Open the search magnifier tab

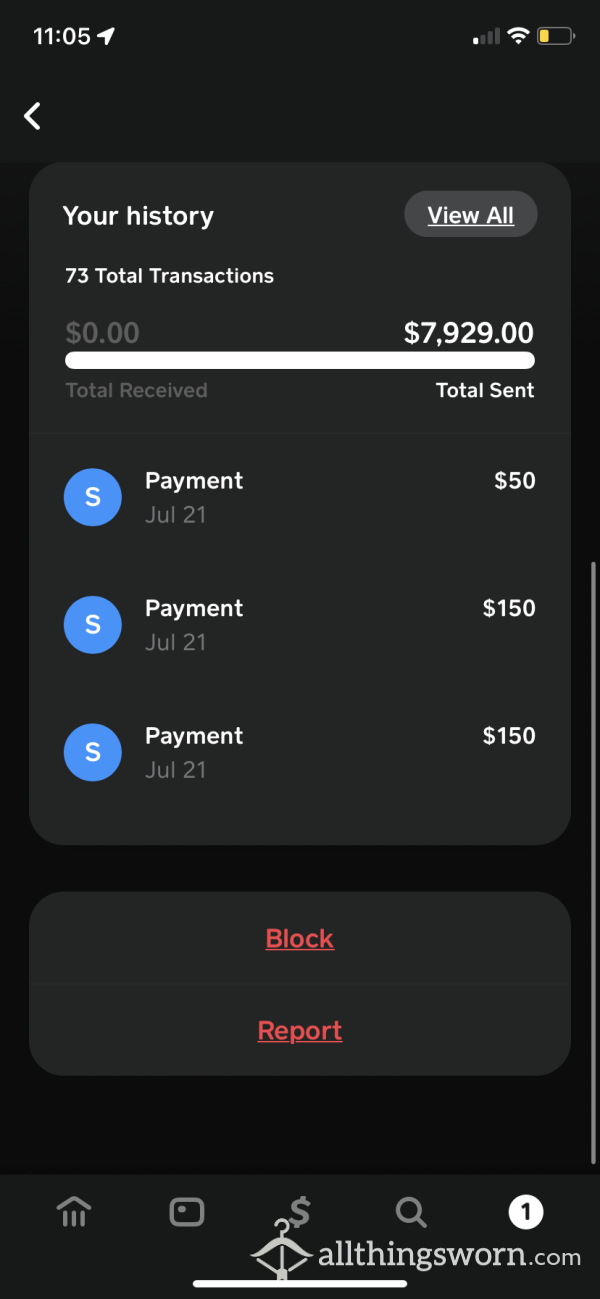point(411,1213)
